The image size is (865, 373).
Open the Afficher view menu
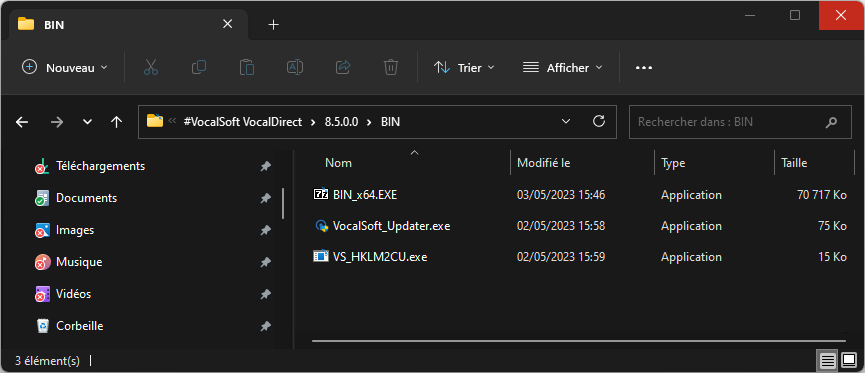[563, 67]
